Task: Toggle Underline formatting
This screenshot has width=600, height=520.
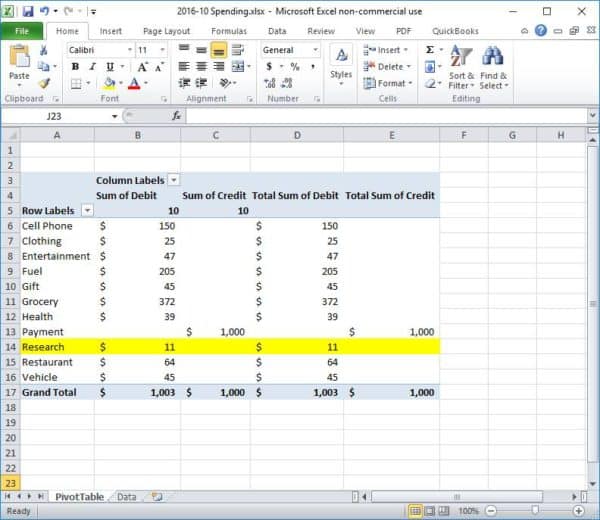Action: [110, 67]
